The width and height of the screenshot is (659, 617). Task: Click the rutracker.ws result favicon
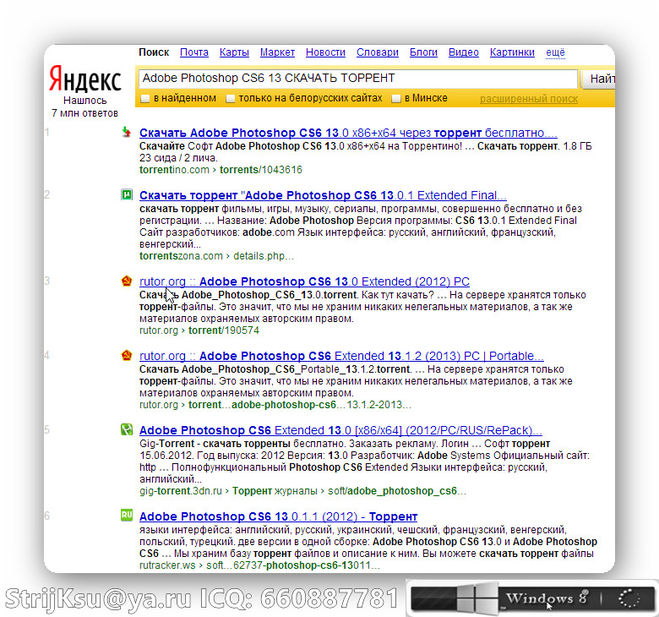[127, 515]
